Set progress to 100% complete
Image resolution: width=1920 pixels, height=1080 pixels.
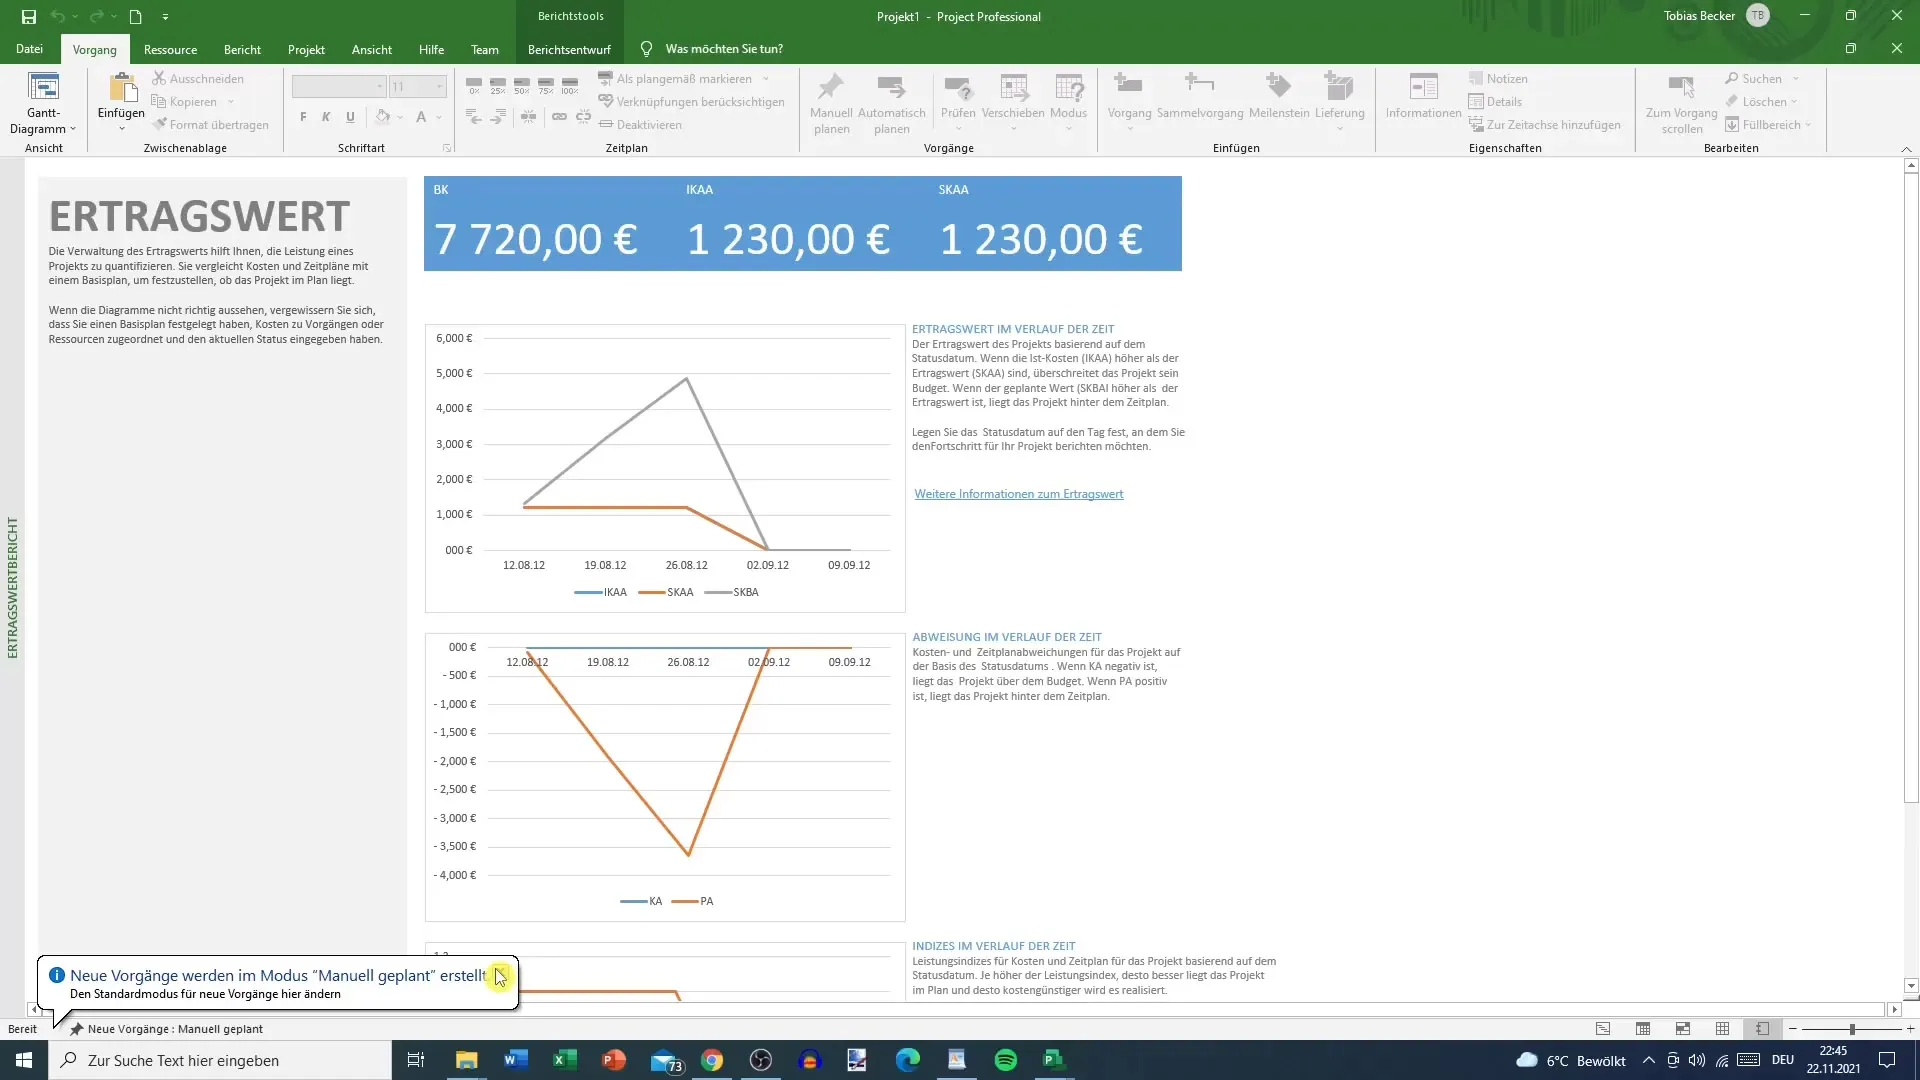click(570, 85)
